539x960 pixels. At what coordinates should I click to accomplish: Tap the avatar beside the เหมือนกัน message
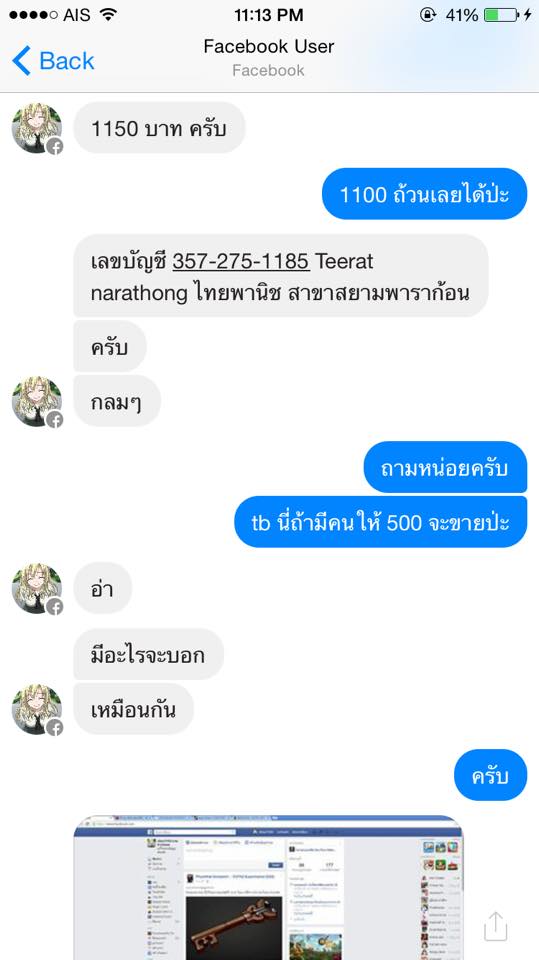coord(37,710)
